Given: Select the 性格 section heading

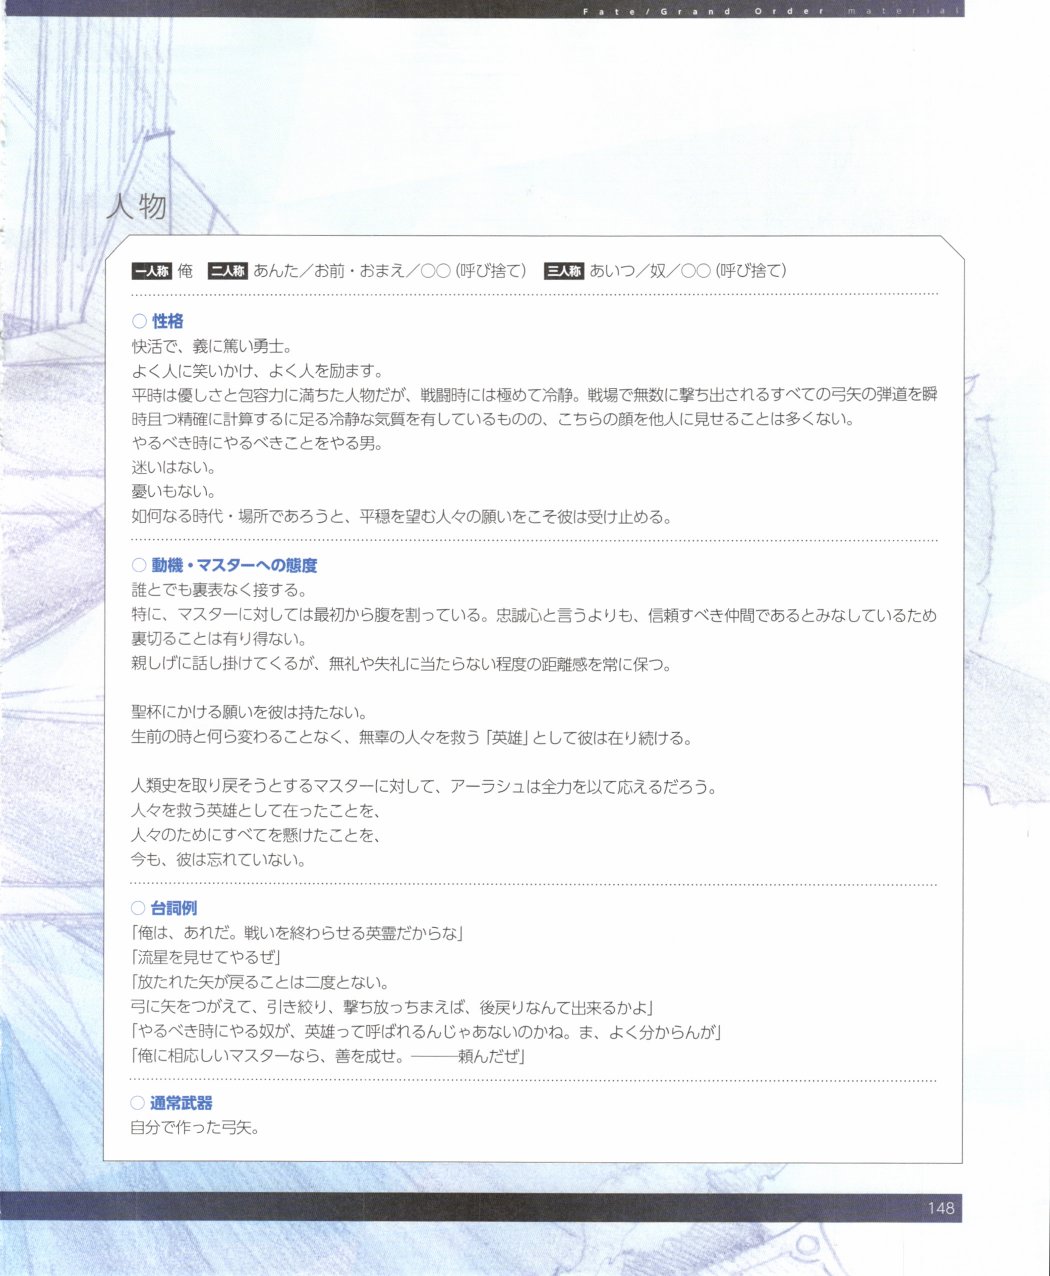Looking at the screenshot, I should point(167,322).
